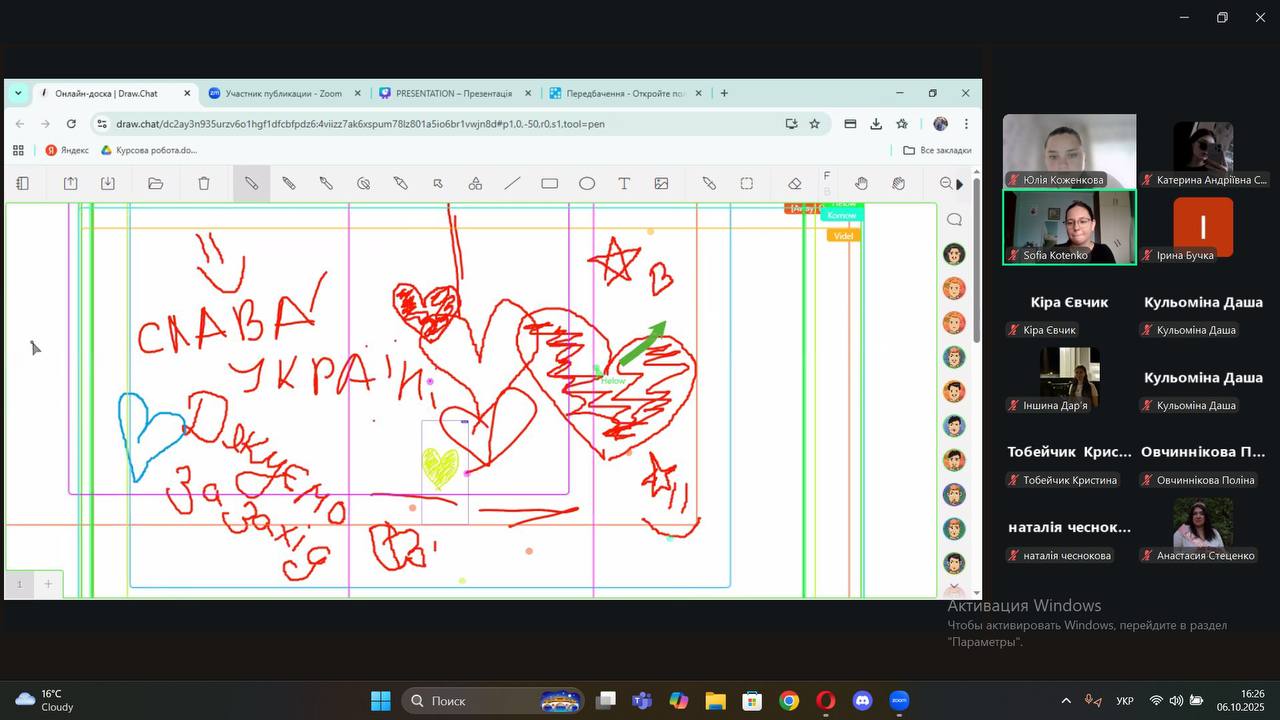1280x720 pixels.
Task: Select the Eraser tool in toolbar
Action: [795, 184]
